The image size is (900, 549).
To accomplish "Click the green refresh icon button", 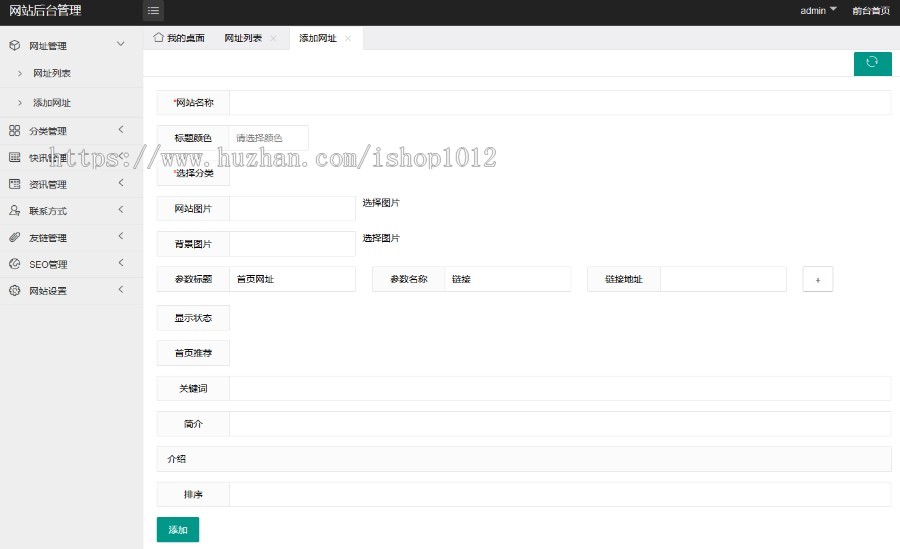I will point(872,63).
